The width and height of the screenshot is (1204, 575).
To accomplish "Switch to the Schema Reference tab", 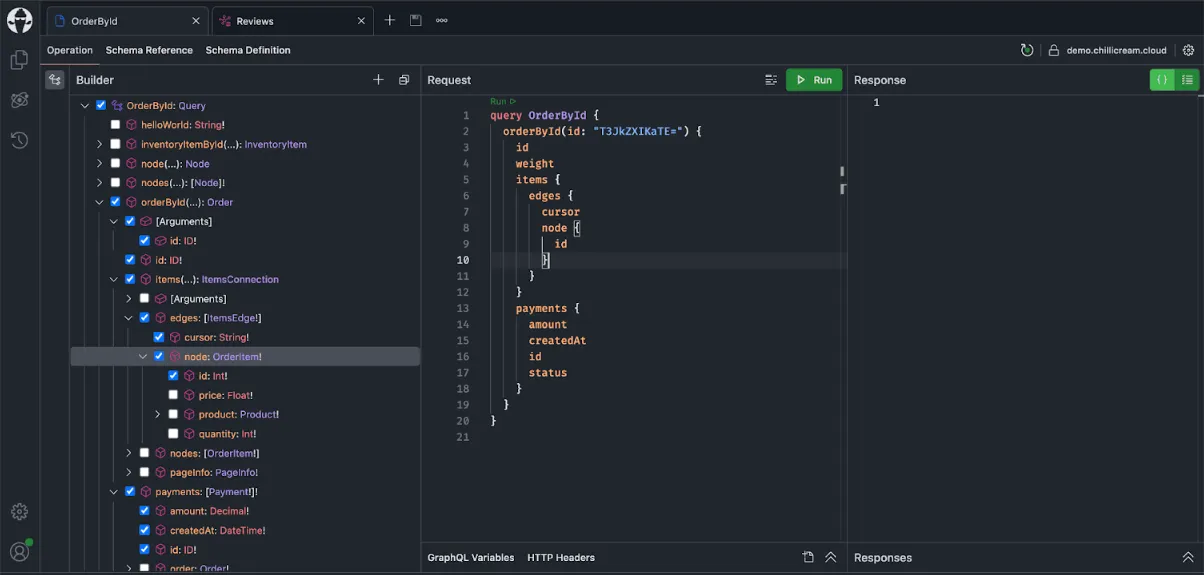I will 149,50.
